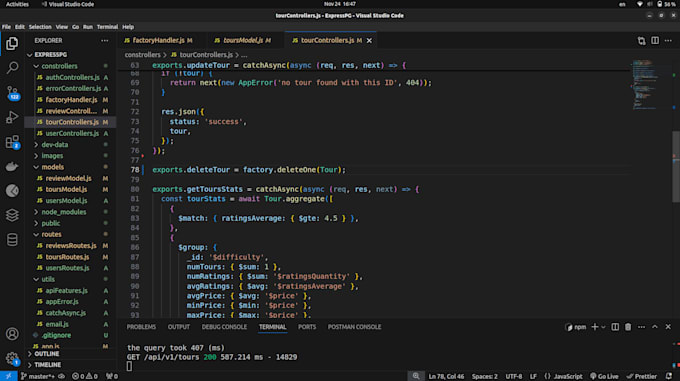Open the Accounts profile icon
This screenshot has width=680, height=381.
click(x=12, y=334)
